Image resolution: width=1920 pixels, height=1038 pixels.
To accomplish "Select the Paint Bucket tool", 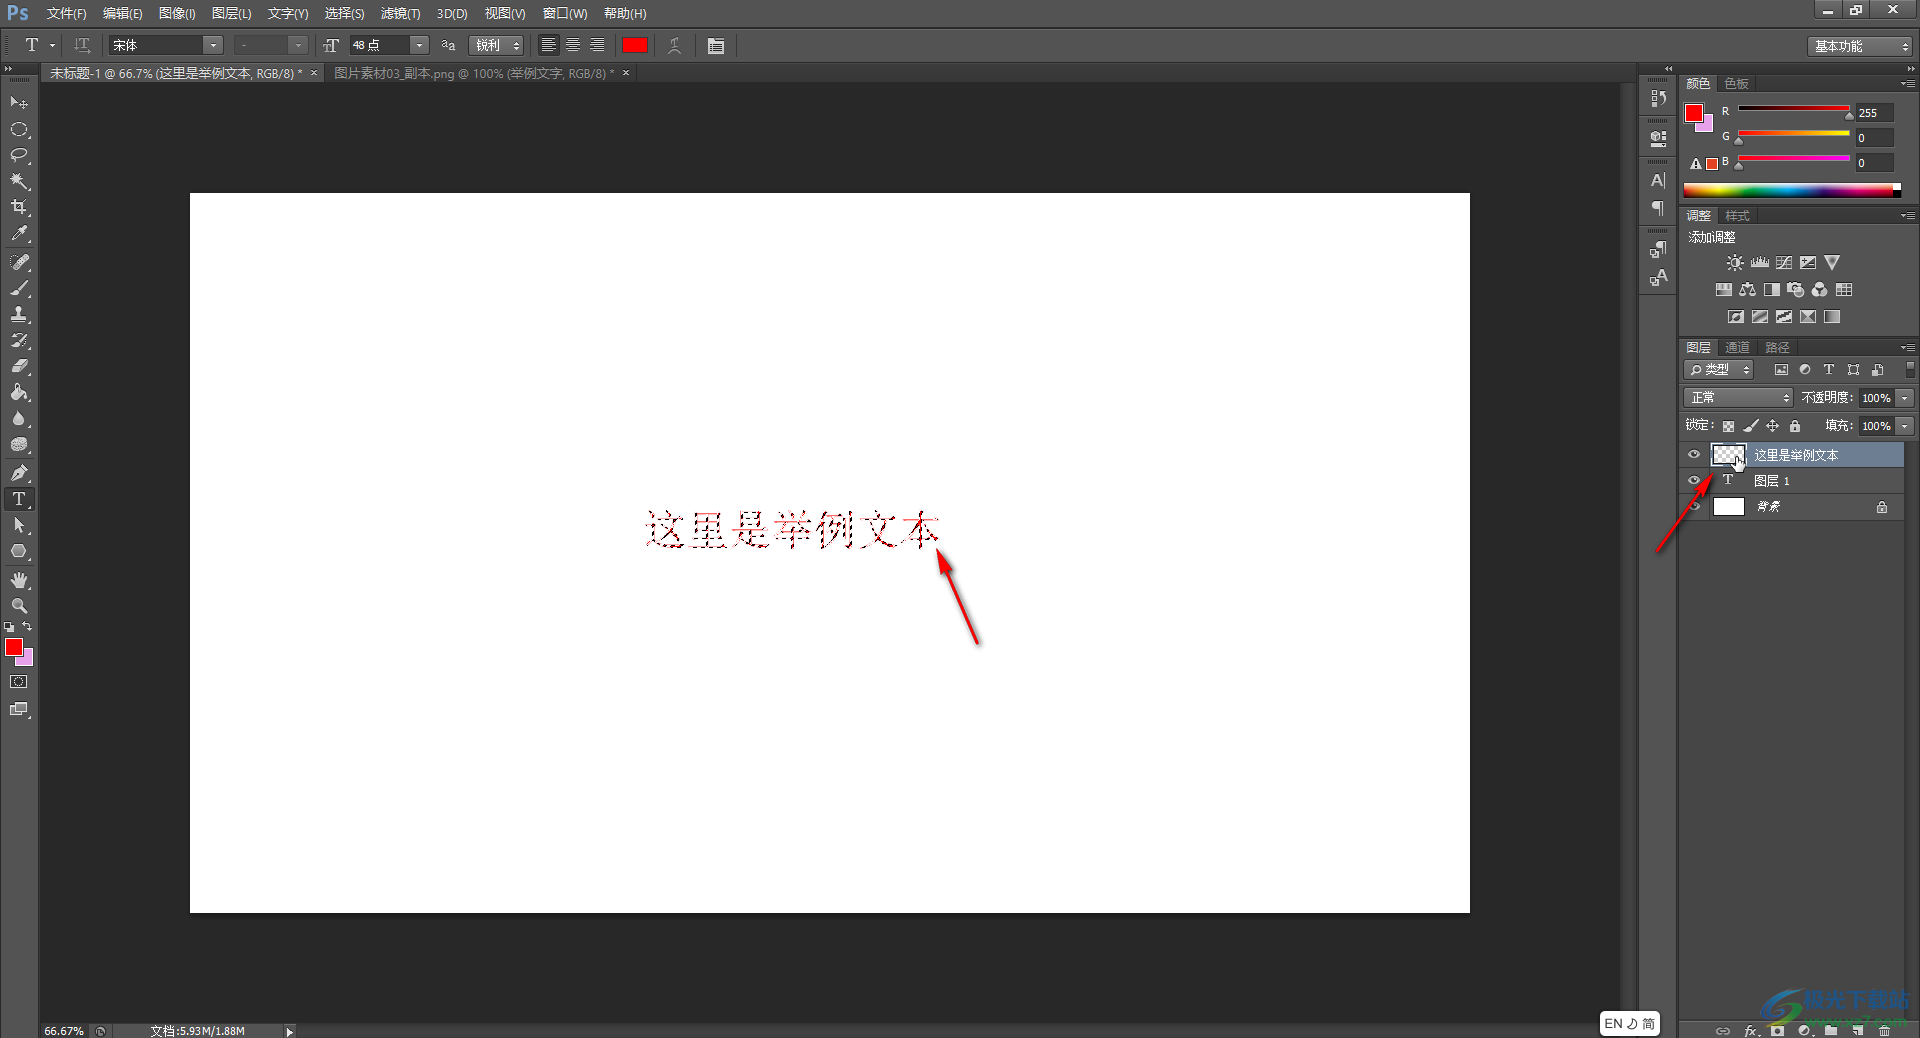I will pyautogui.click(x=19, y=392).
